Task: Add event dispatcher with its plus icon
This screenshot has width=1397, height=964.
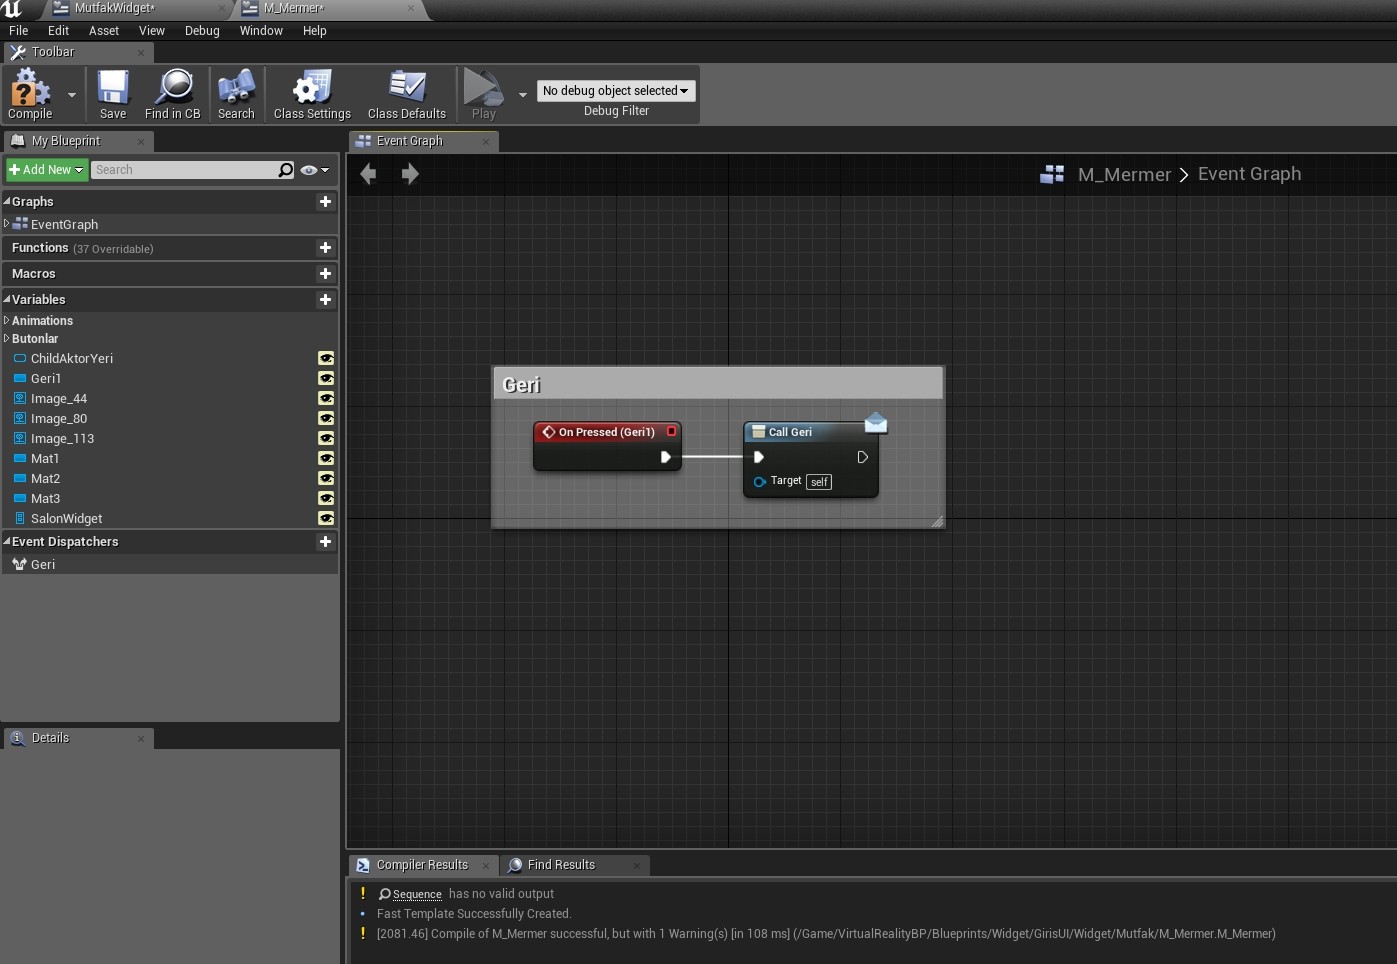Action: pos(325,542)
